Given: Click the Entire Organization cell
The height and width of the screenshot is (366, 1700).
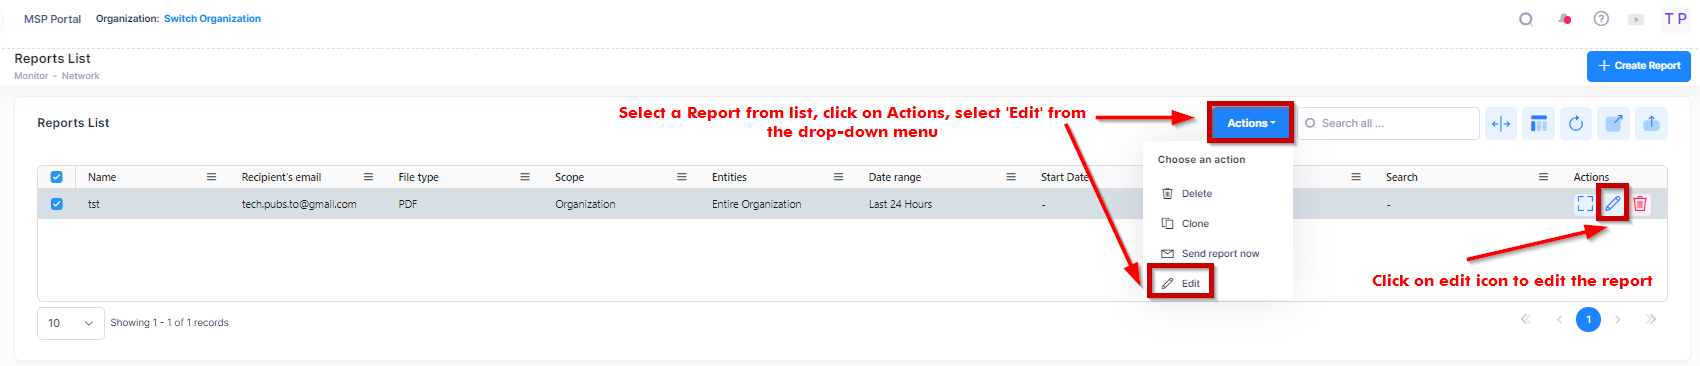Looking at the screenshot, I should [756, 204].
